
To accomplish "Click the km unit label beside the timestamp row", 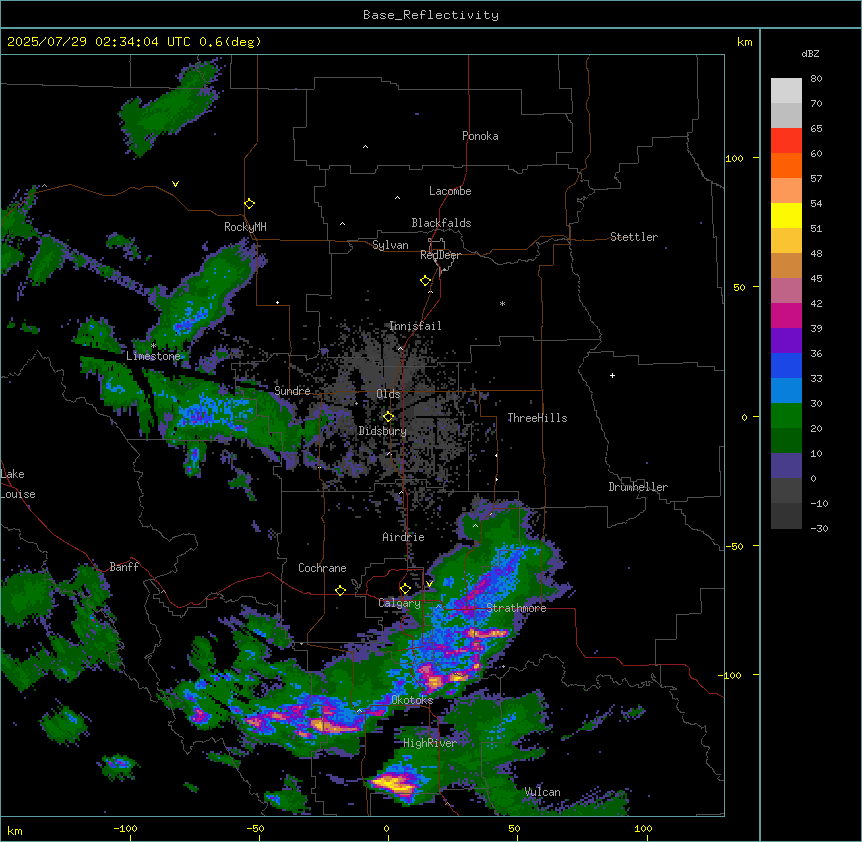I will pos(744,42).
